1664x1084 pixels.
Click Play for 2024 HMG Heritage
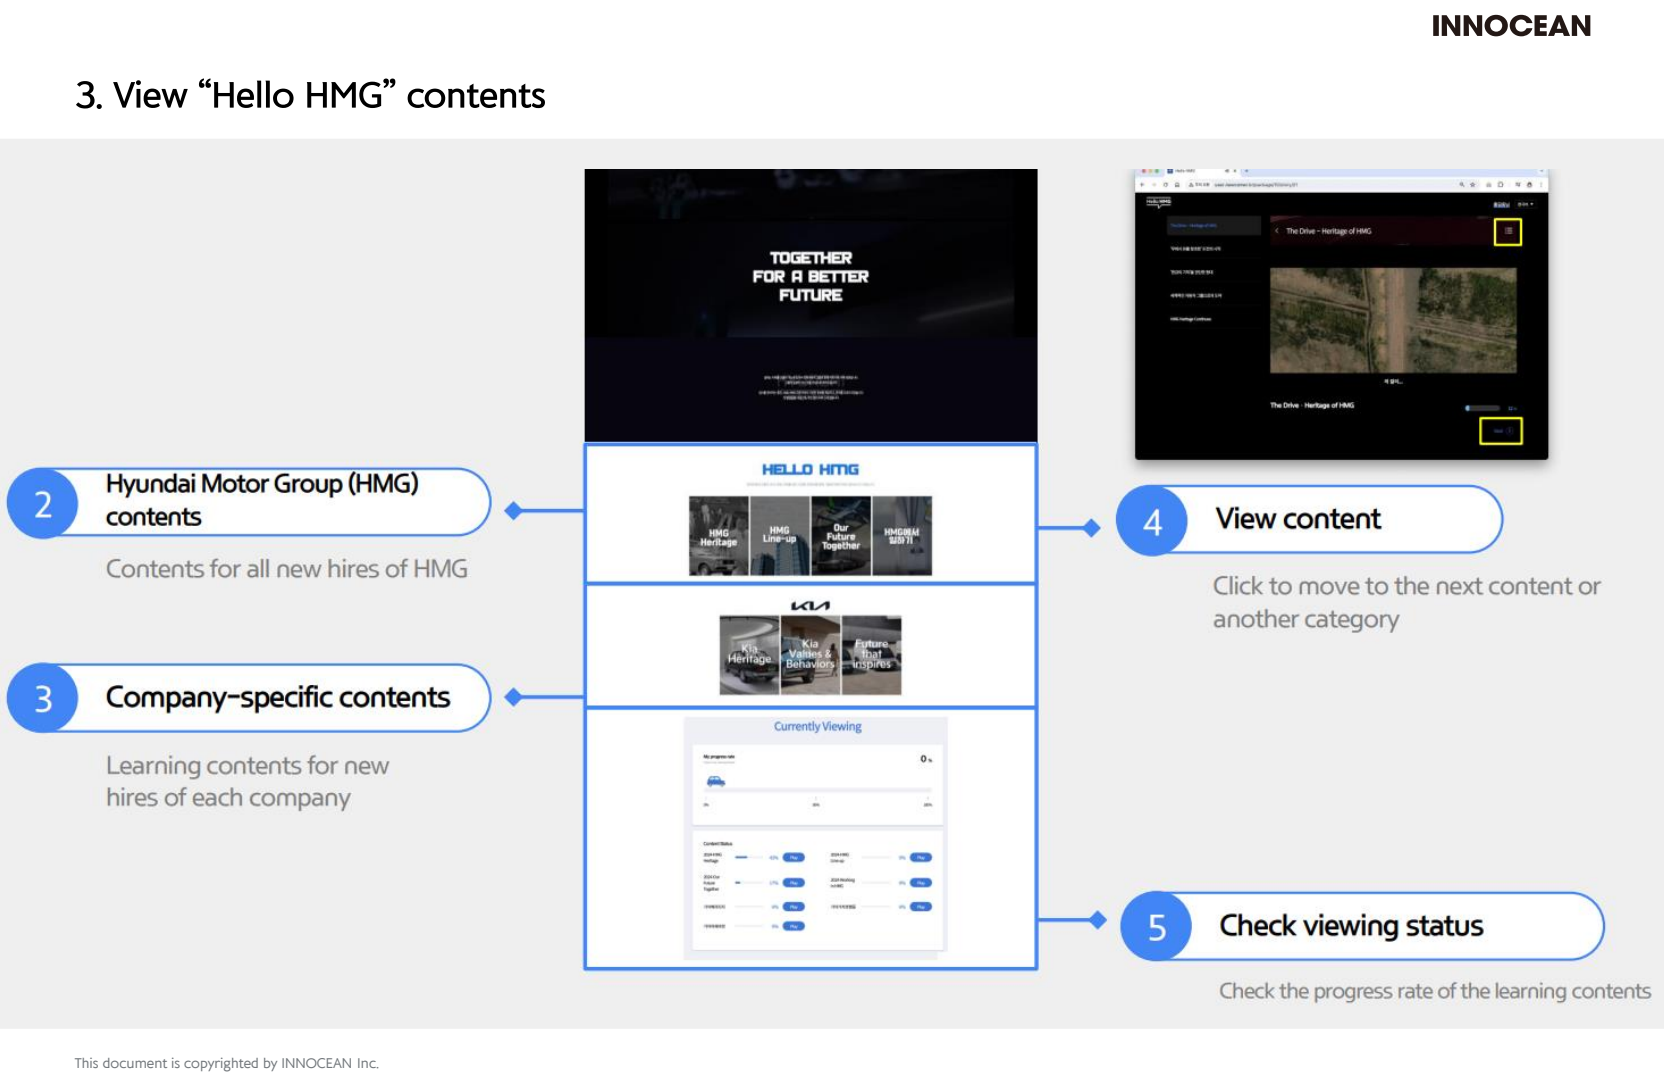coord(794,858)
